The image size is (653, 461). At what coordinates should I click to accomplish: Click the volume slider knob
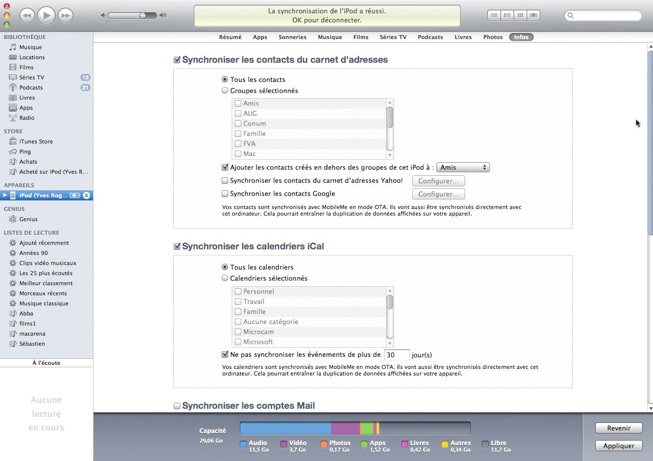(142, 15)
